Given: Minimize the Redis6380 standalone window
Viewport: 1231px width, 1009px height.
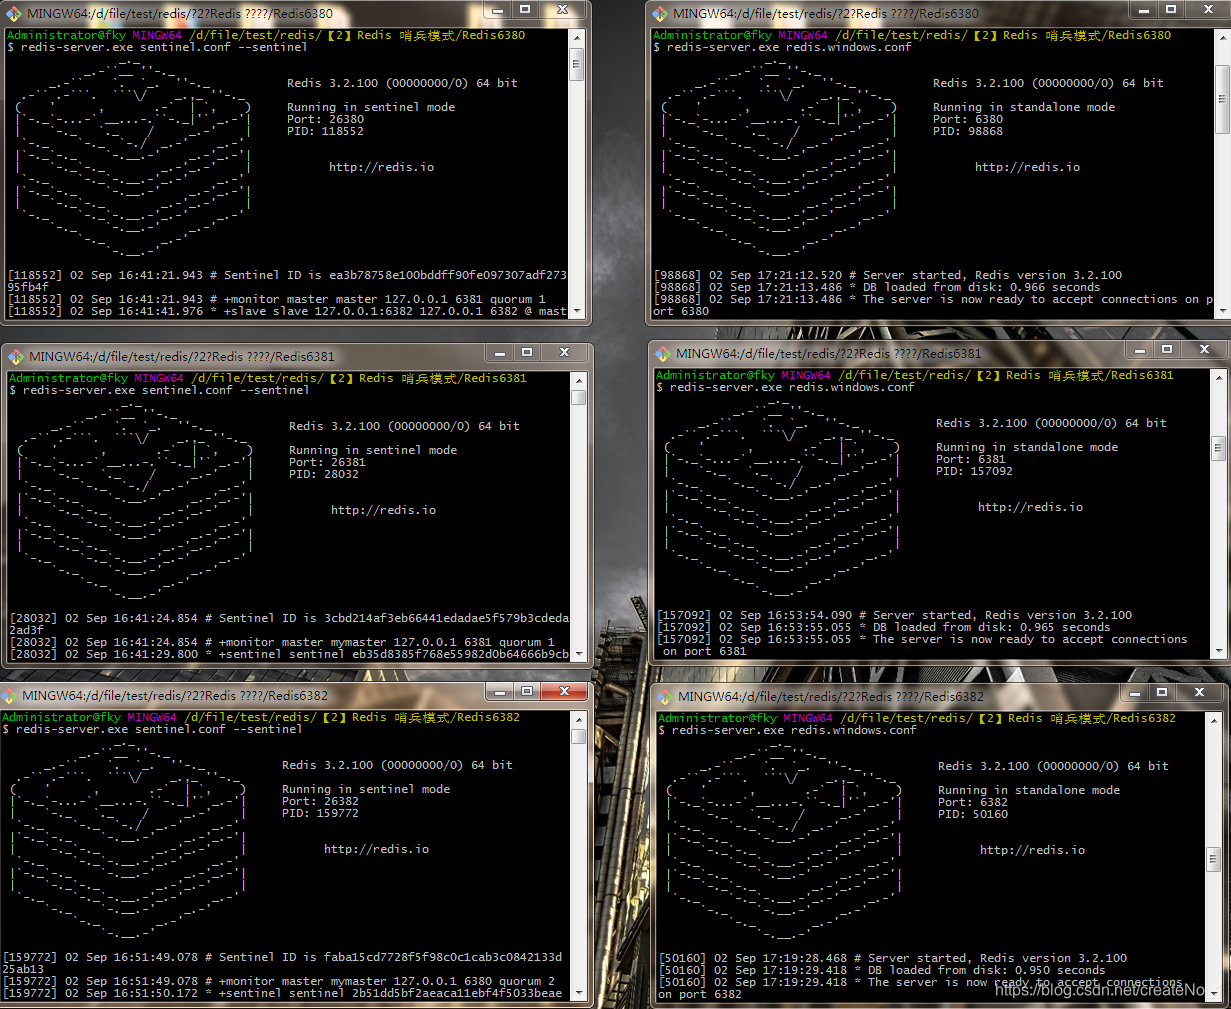Looking at the screenshot, I should pyautogui.click(x=1145, y=10).
